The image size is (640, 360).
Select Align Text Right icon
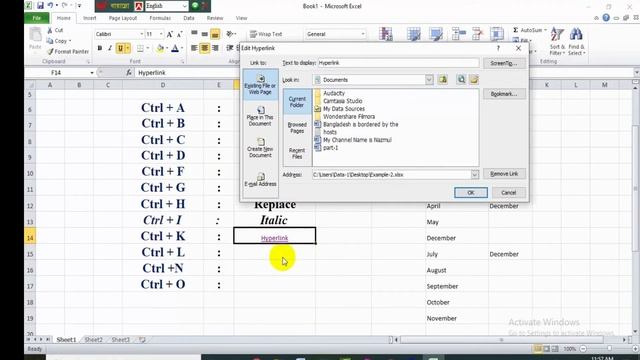(215, 48)
